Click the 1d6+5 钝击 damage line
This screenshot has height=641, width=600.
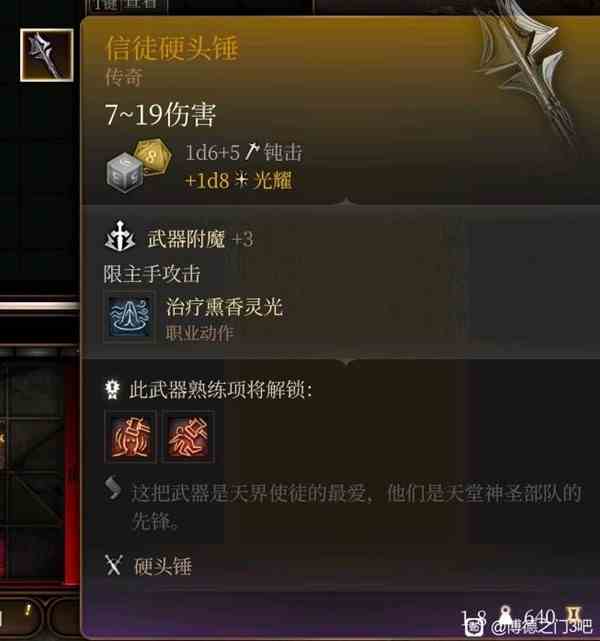coord(244,152)
